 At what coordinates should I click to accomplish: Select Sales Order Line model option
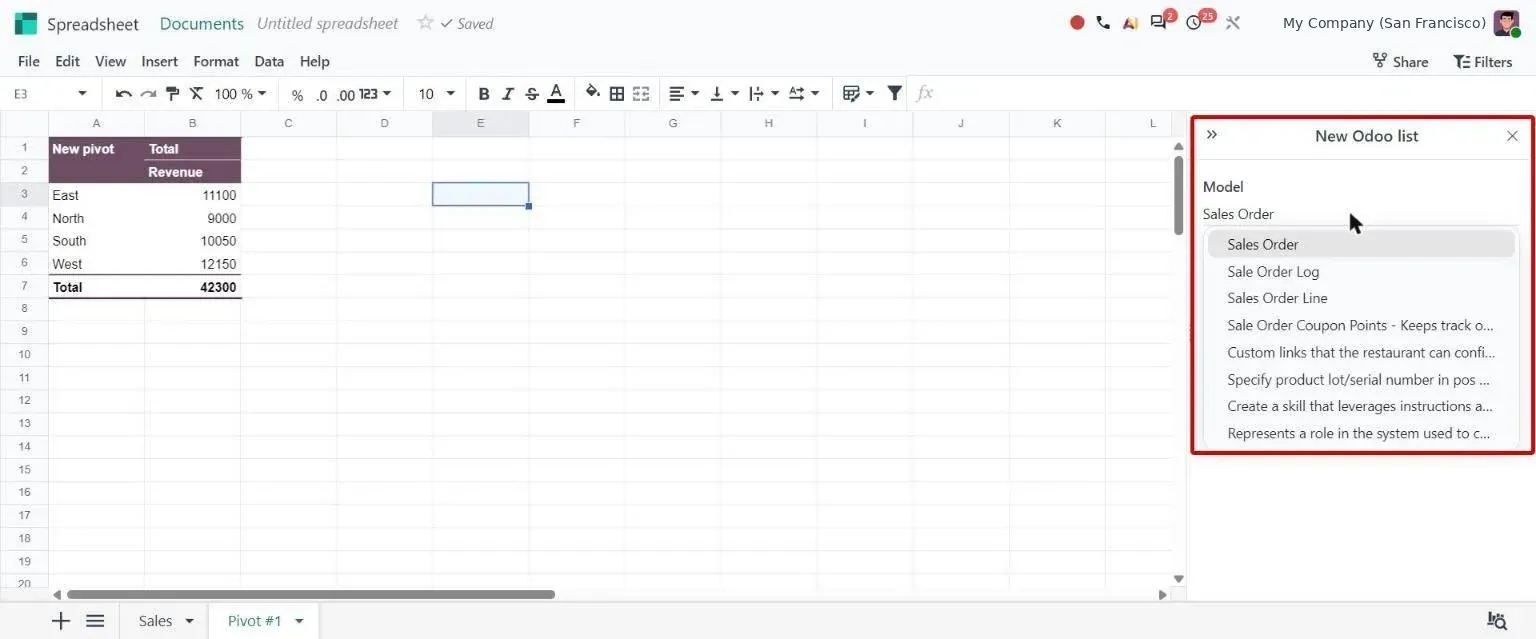(x=1361, y=298)
